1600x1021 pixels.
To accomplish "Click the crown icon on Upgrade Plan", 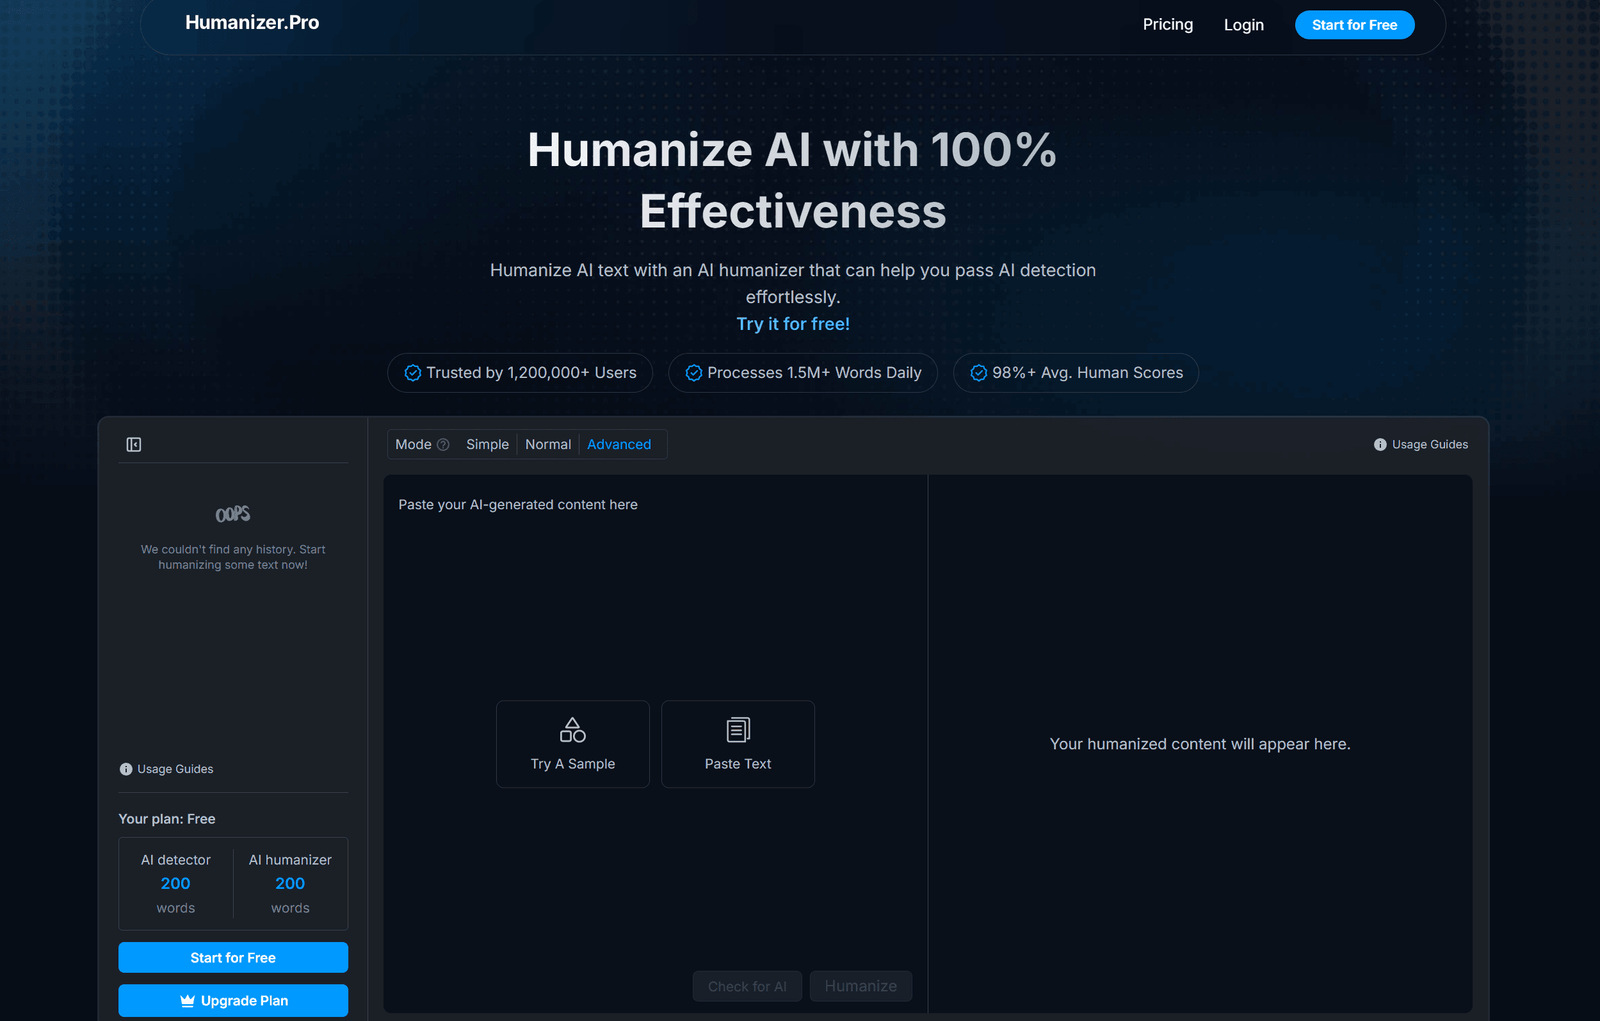I will [x=187, y=1001].
